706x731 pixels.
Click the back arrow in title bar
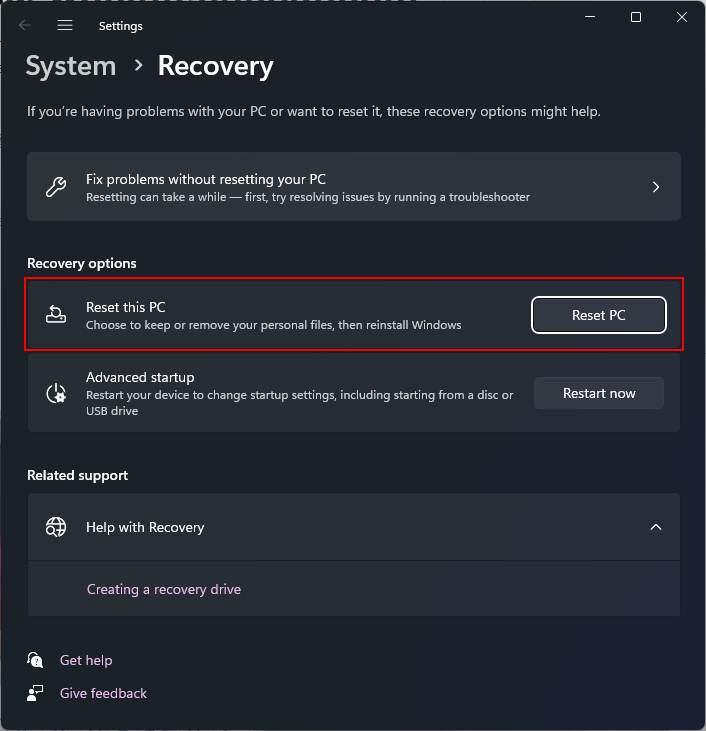(25, 25)
